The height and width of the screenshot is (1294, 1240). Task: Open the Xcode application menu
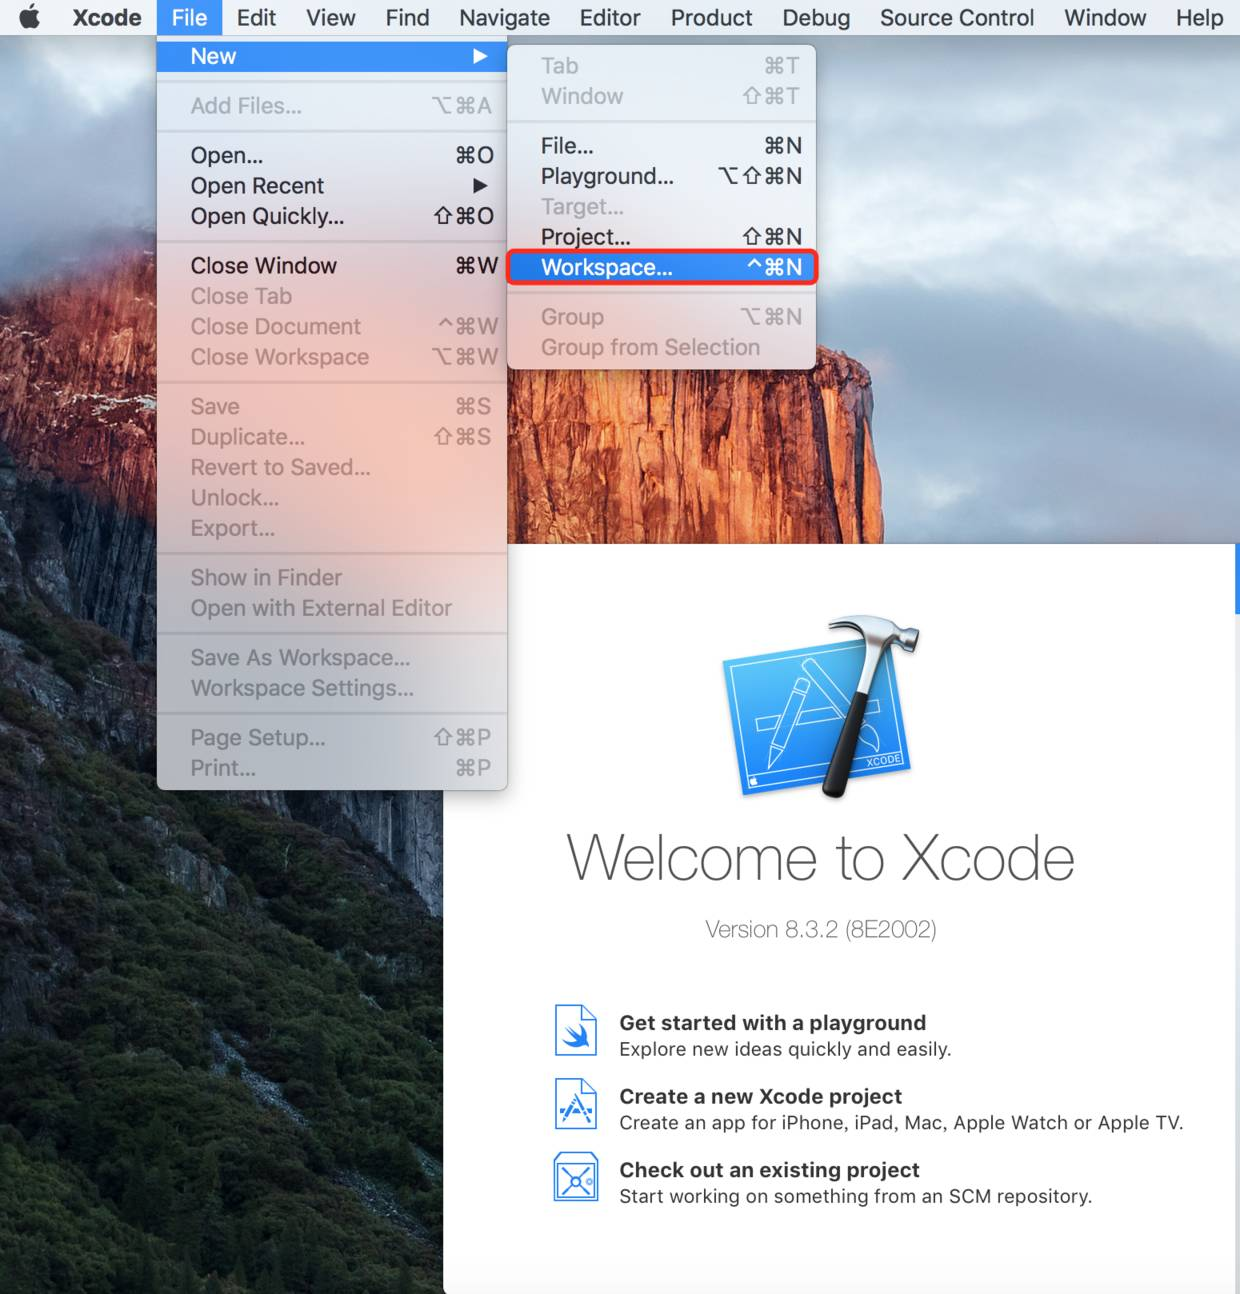[107, 17]
